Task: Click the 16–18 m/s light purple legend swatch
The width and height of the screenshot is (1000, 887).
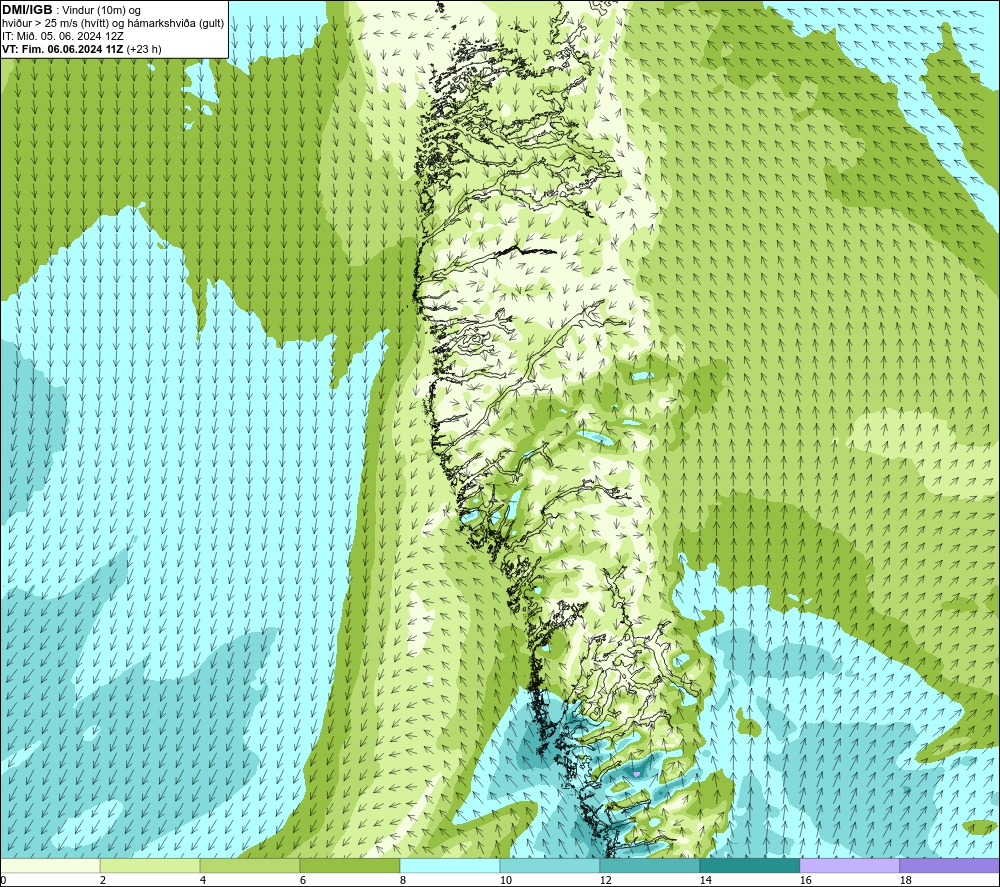Action: (x=849, y=865)
